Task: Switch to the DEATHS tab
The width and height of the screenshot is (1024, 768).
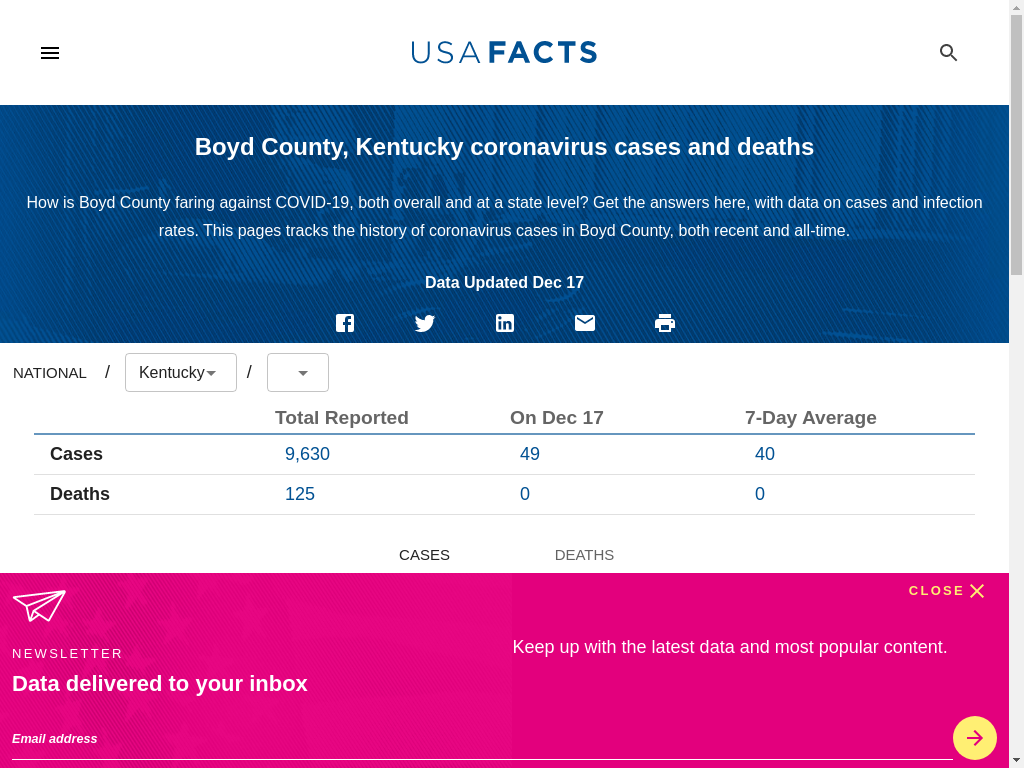Action: [584, 555]
